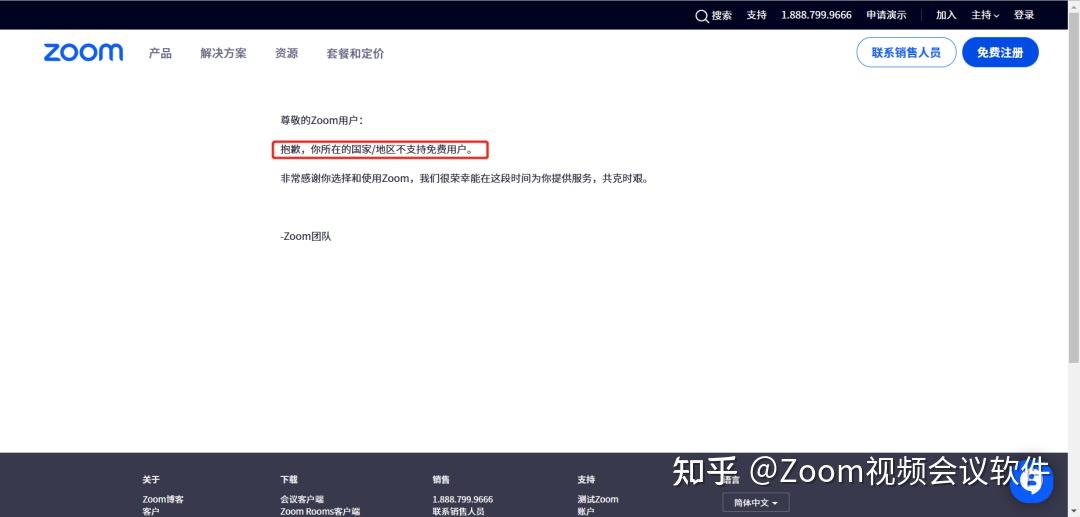Screen dimensions: 1080x517
Task: Open the 简体中文 language dropdown
Action: click(756, 503)
